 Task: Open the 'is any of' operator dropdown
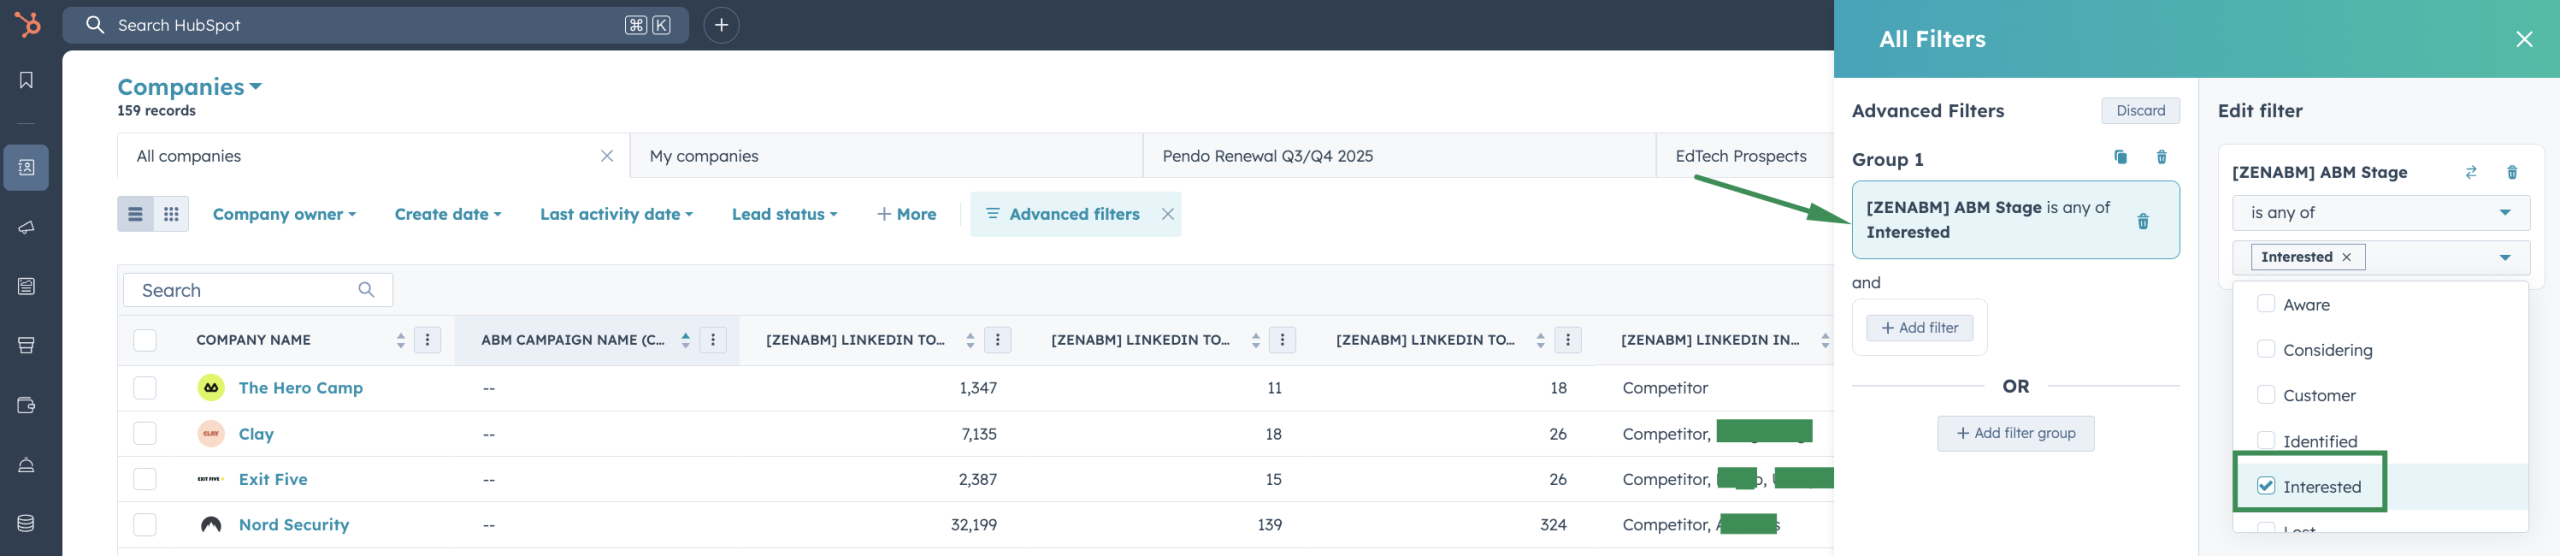(x=2380, y=212)
